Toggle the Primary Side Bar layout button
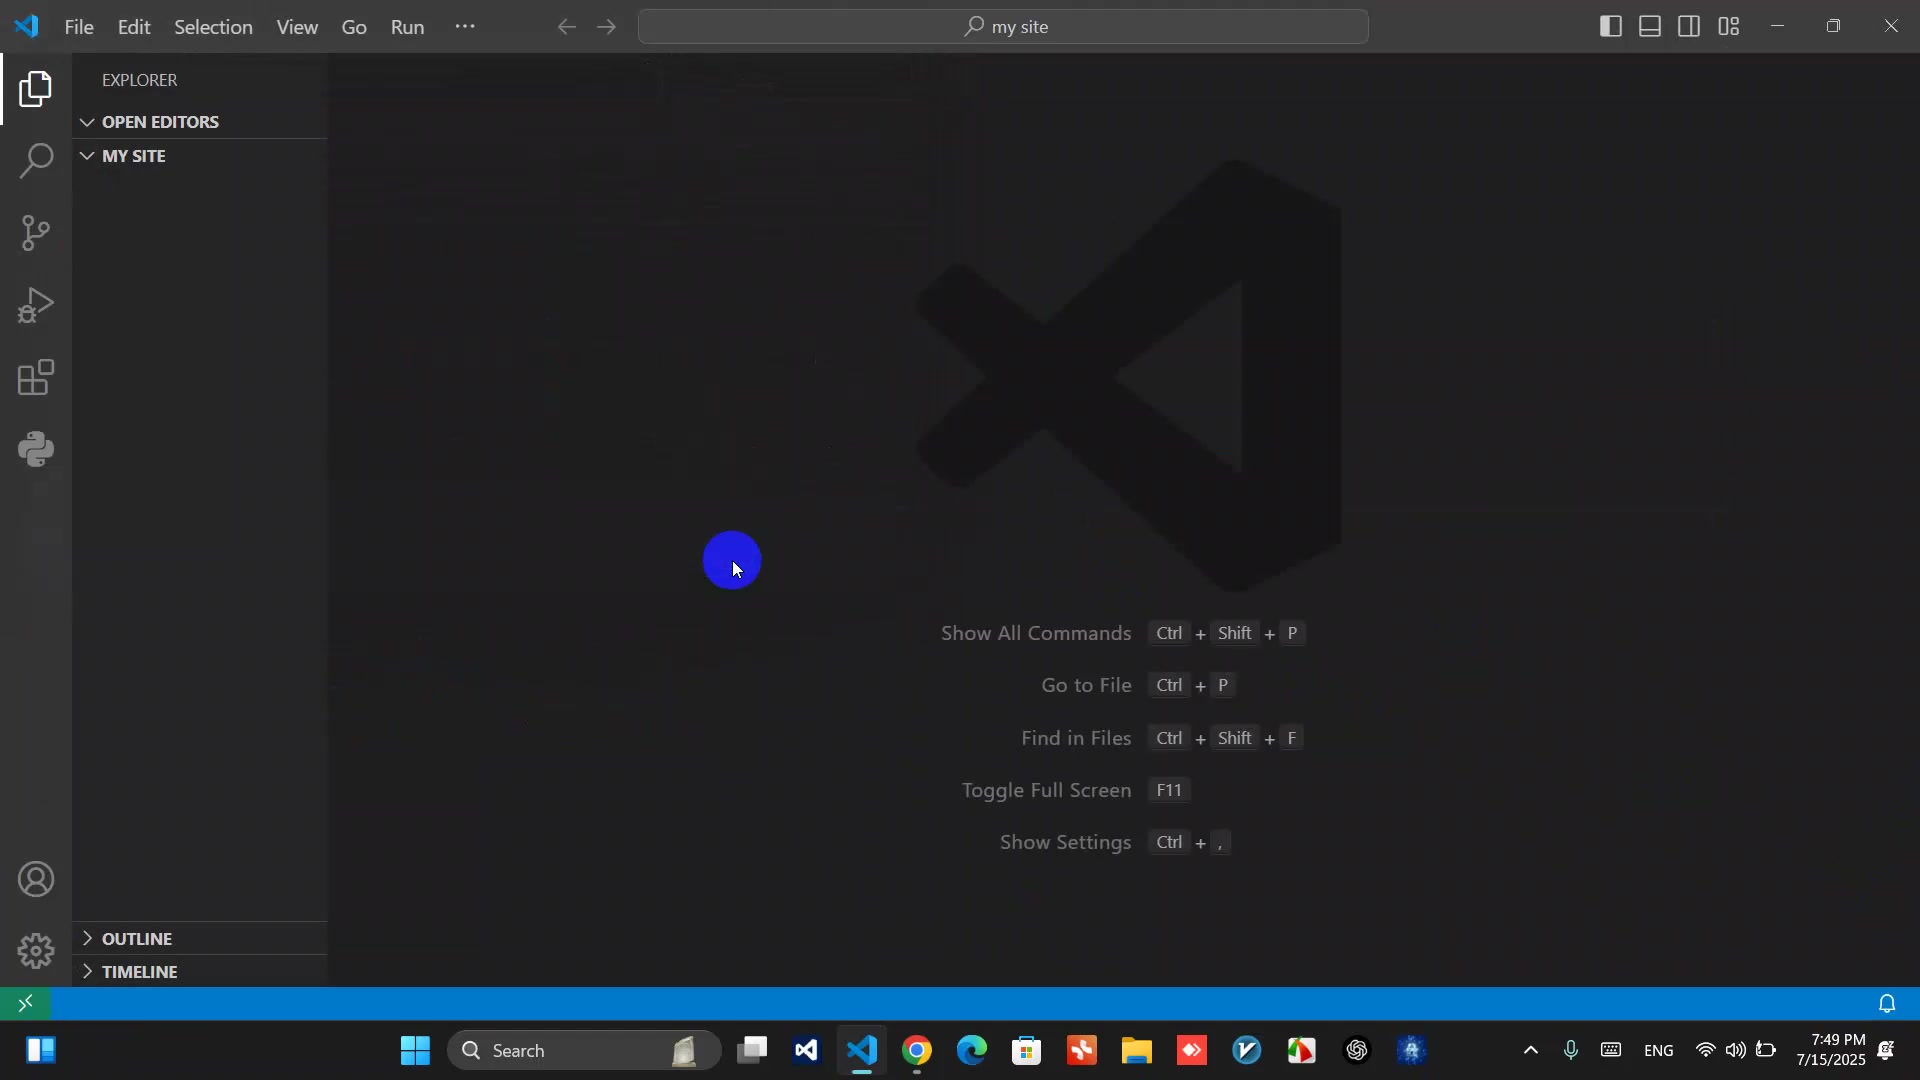 point(1610,27)
